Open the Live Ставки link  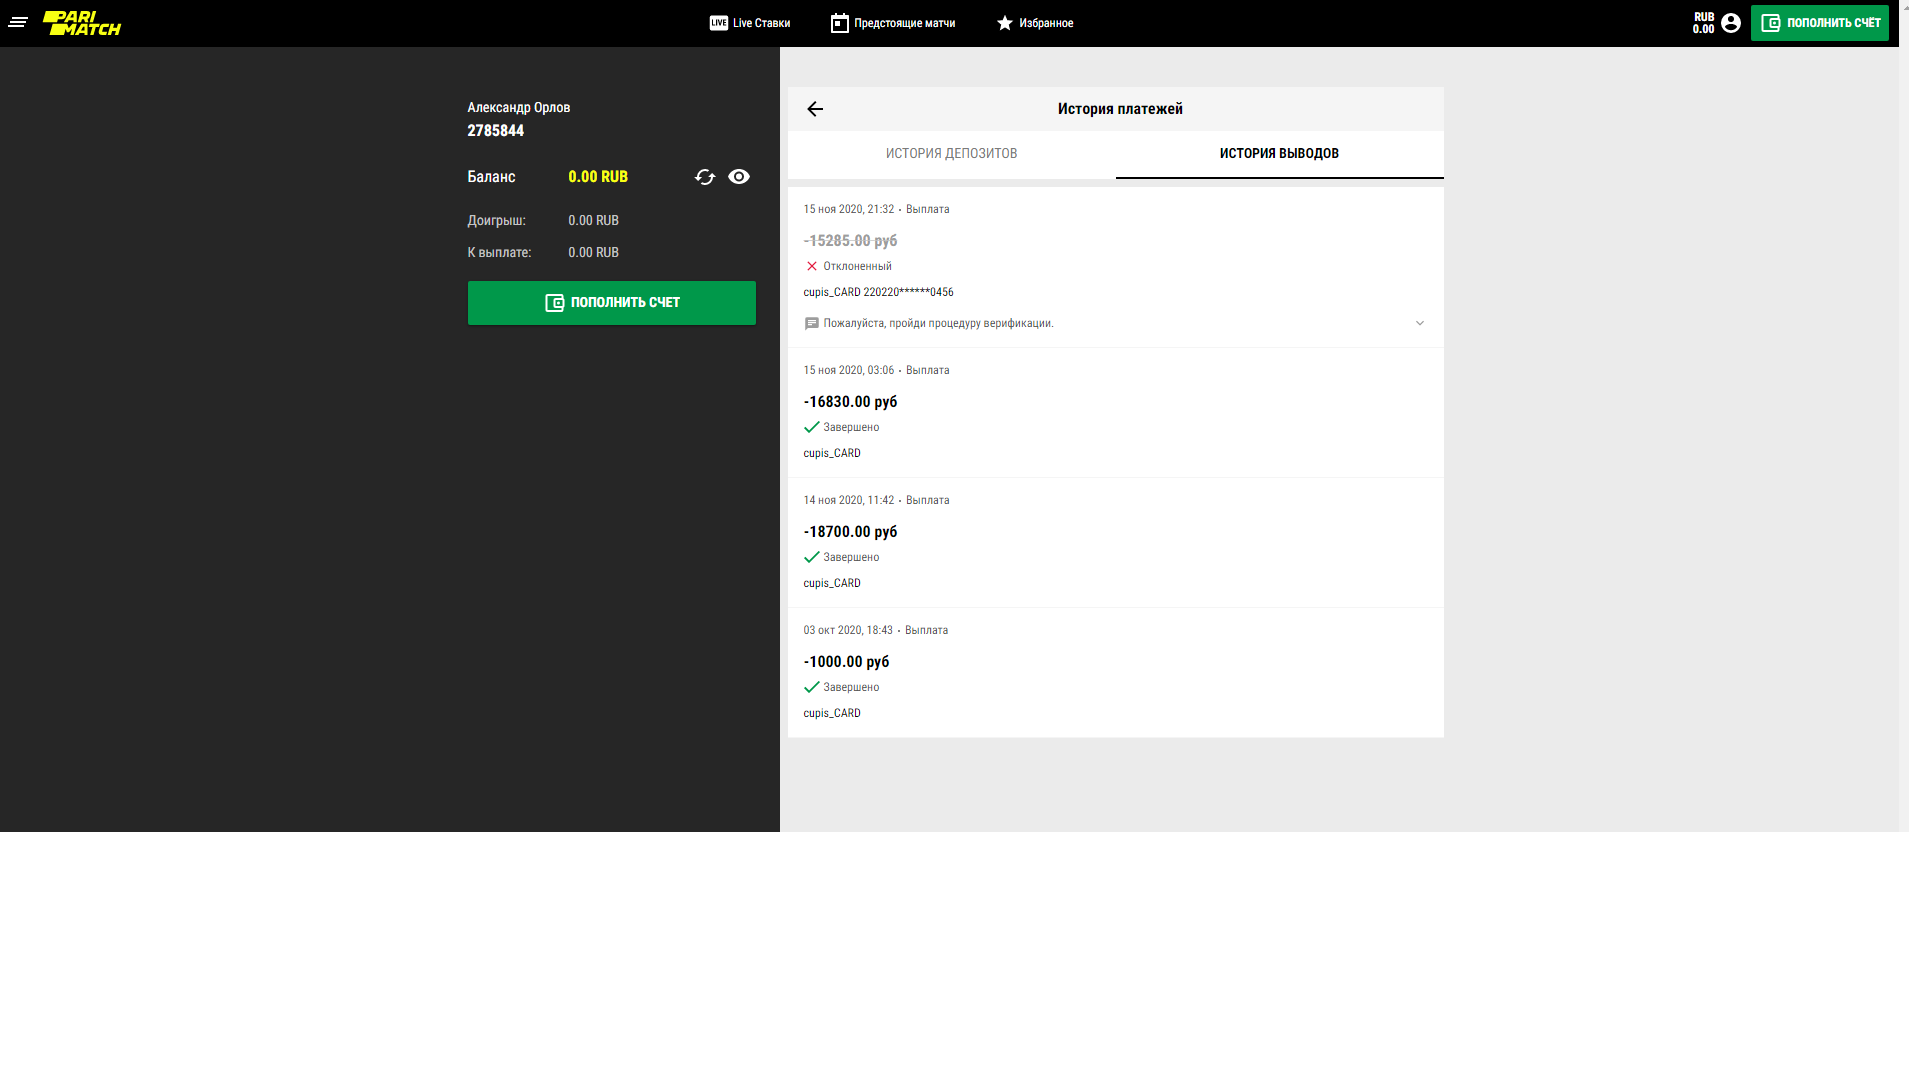click(x=761, y=23)
